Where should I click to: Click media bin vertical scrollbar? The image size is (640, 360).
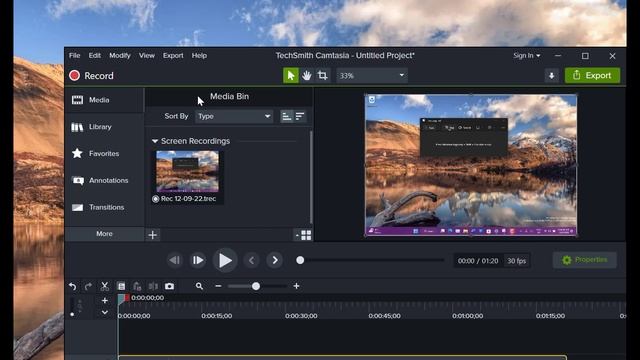click(311, 178)
